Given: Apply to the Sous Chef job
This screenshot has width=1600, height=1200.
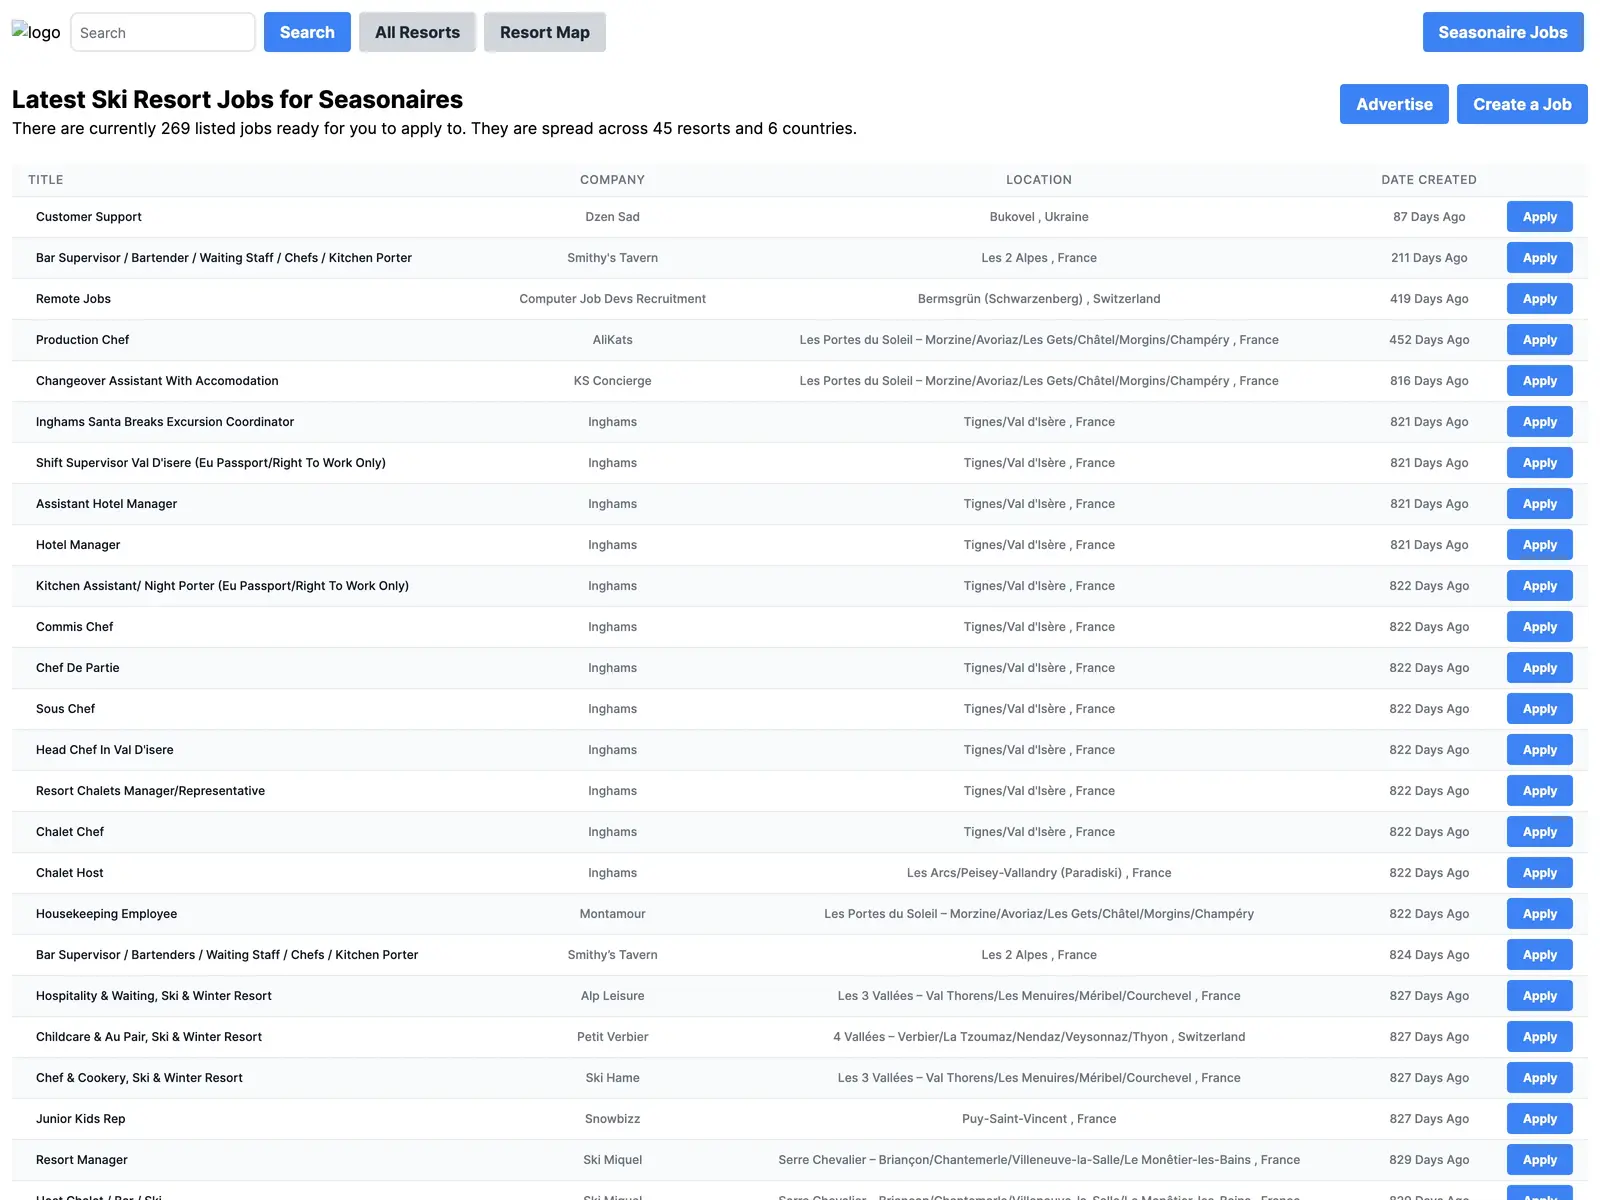Looking at the screenshot, I should tap(1540, 709).
